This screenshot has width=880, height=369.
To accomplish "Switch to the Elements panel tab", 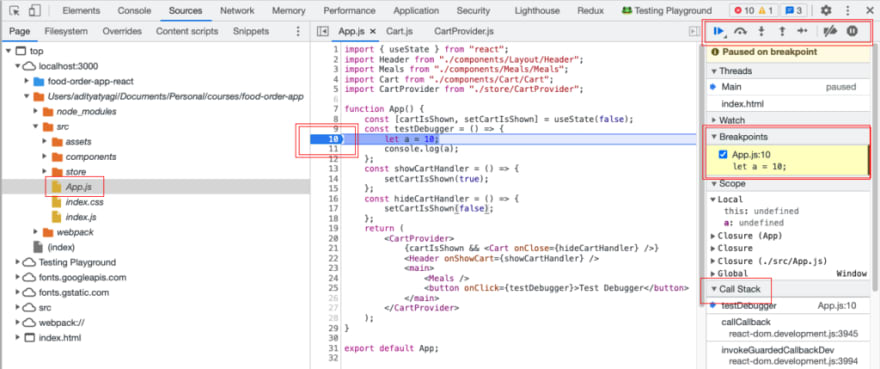I will [81, 10].
